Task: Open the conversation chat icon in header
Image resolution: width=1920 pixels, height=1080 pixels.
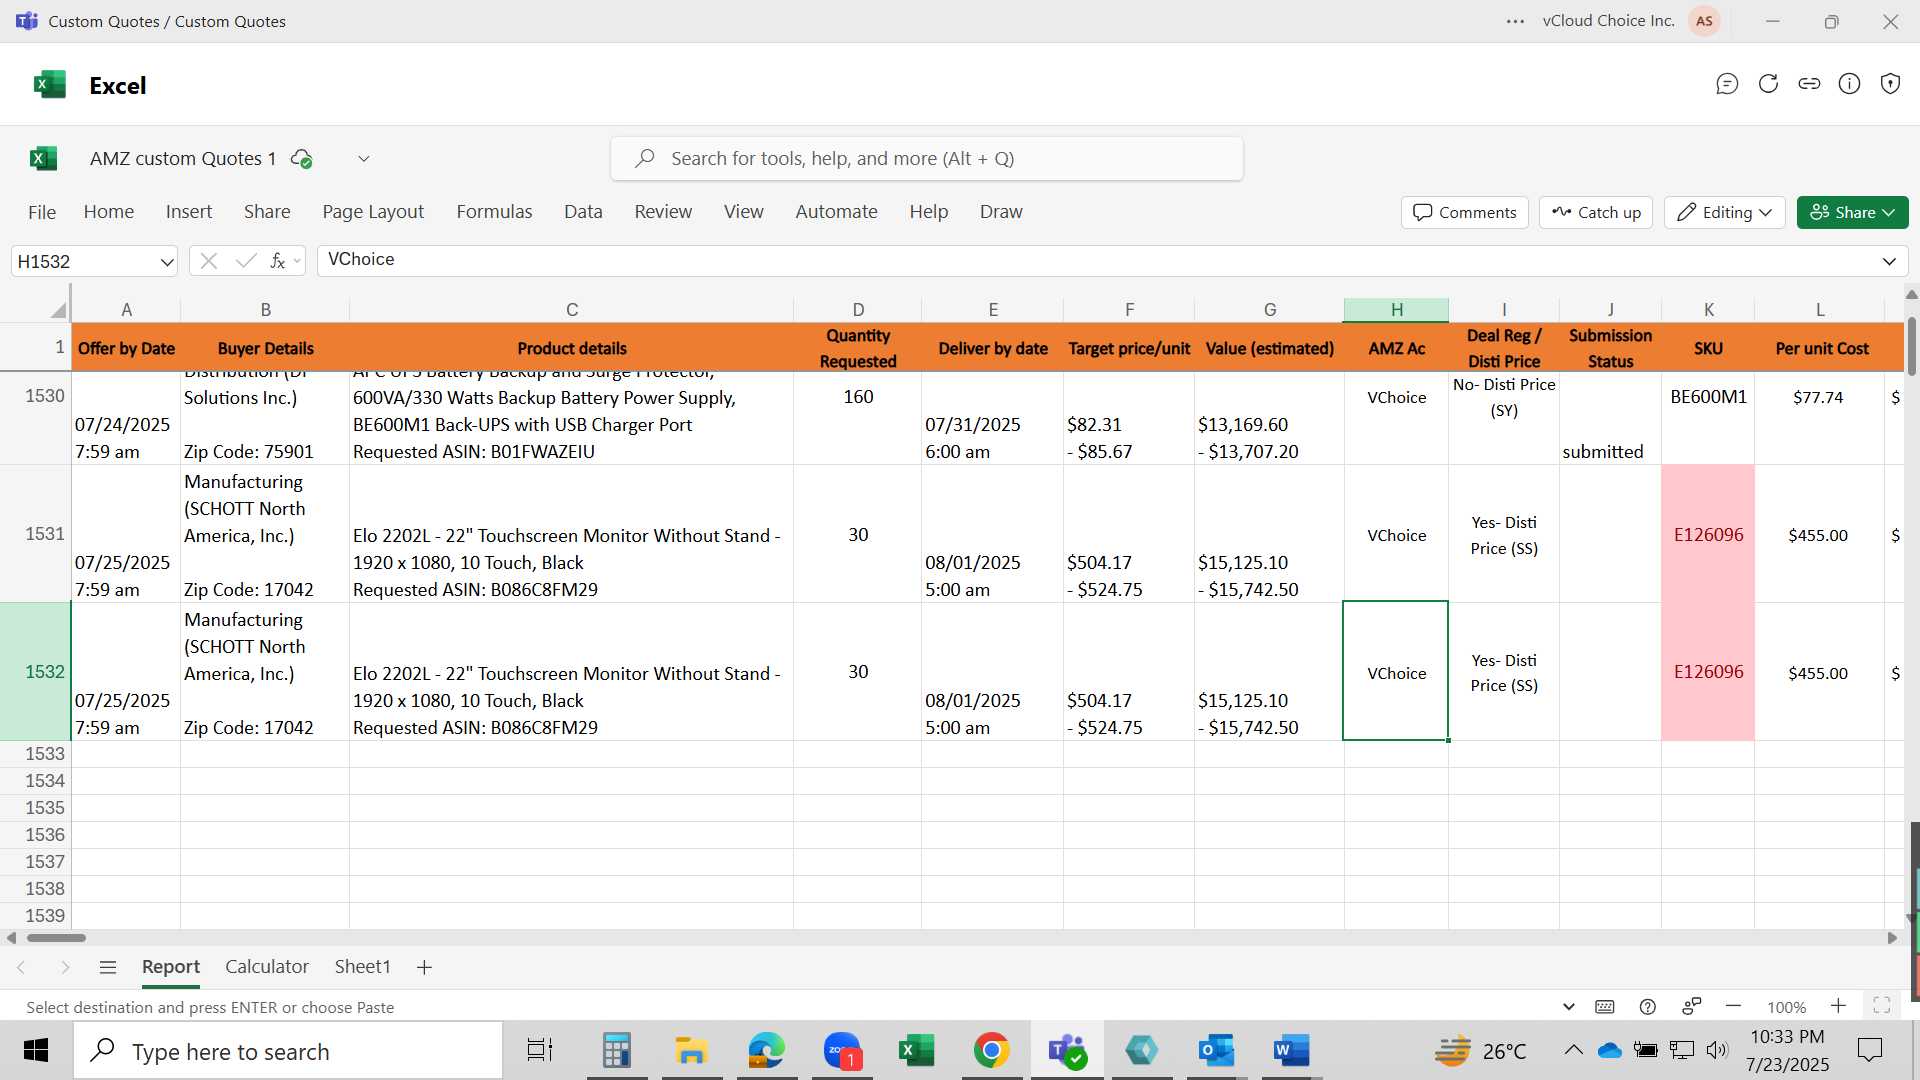Action: pyautogui.click(x=1727, y=84)
